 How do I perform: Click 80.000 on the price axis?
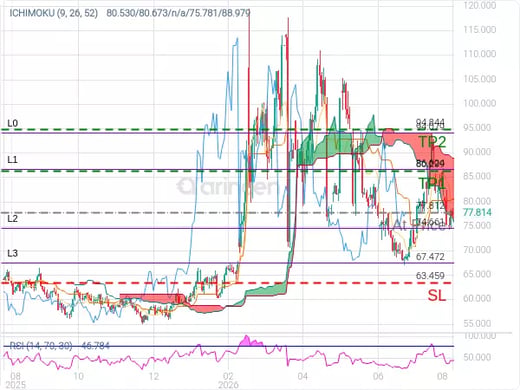pos(477,201)
